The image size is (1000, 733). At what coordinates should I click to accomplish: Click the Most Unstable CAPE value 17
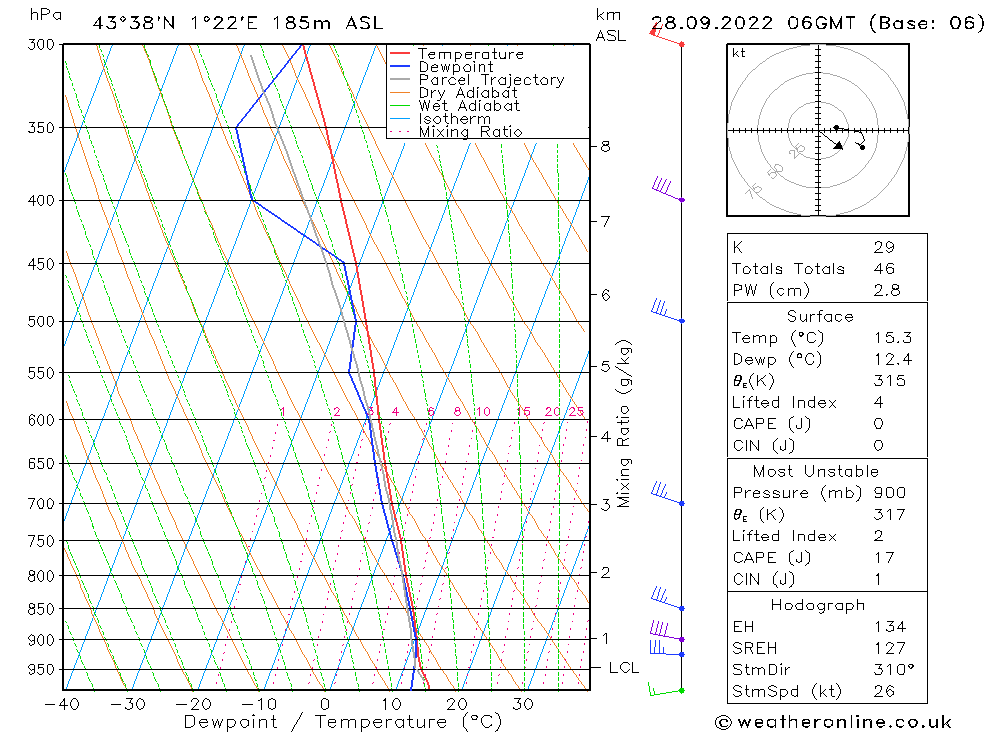(x=884, y=558)
